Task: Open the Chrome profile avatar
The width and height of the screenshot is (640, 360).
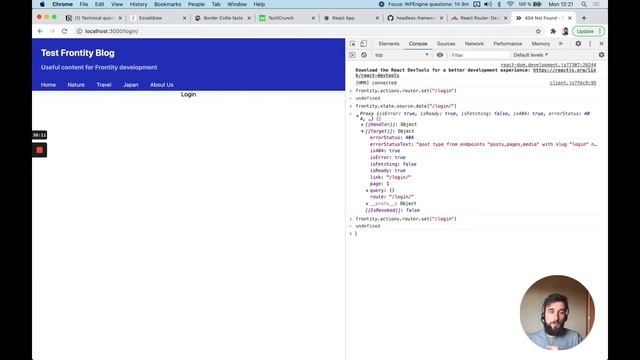Action: click(x=565, y=31)
